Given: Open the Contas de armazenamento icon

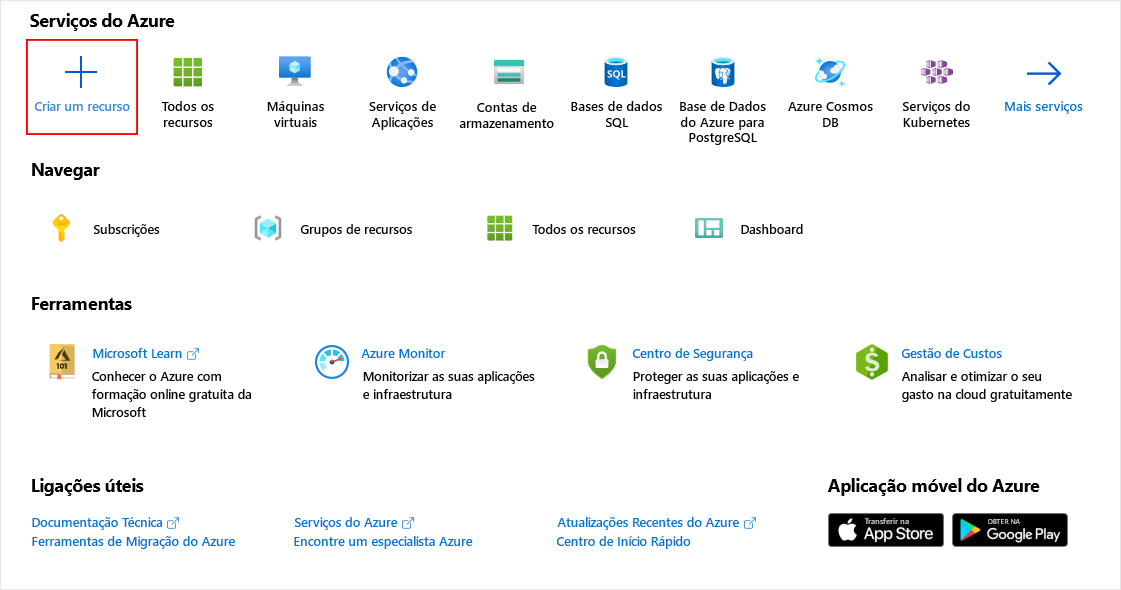Looking at the screenshot, I should 509,73.
